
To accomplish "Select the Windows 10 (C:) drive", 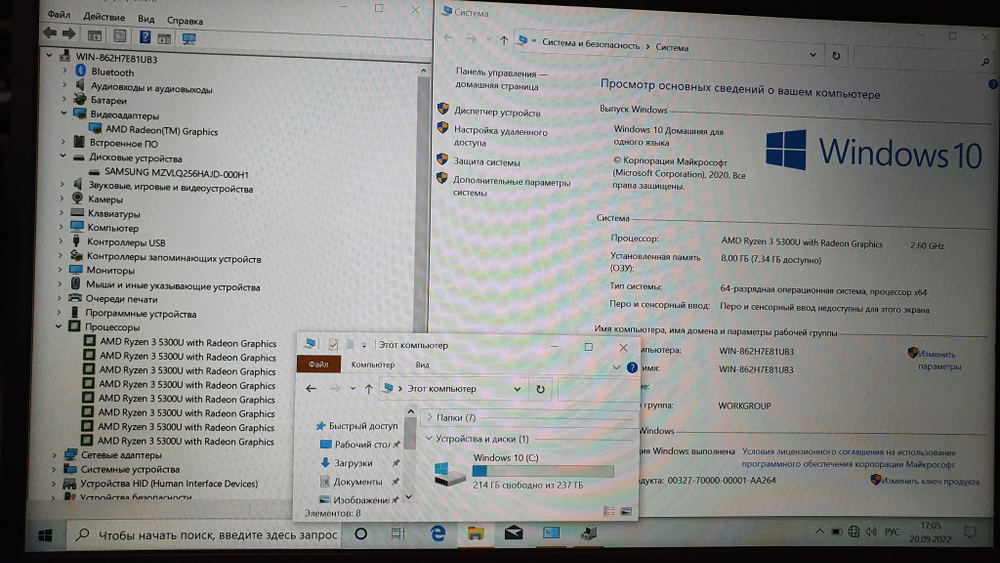I will 524,472.
